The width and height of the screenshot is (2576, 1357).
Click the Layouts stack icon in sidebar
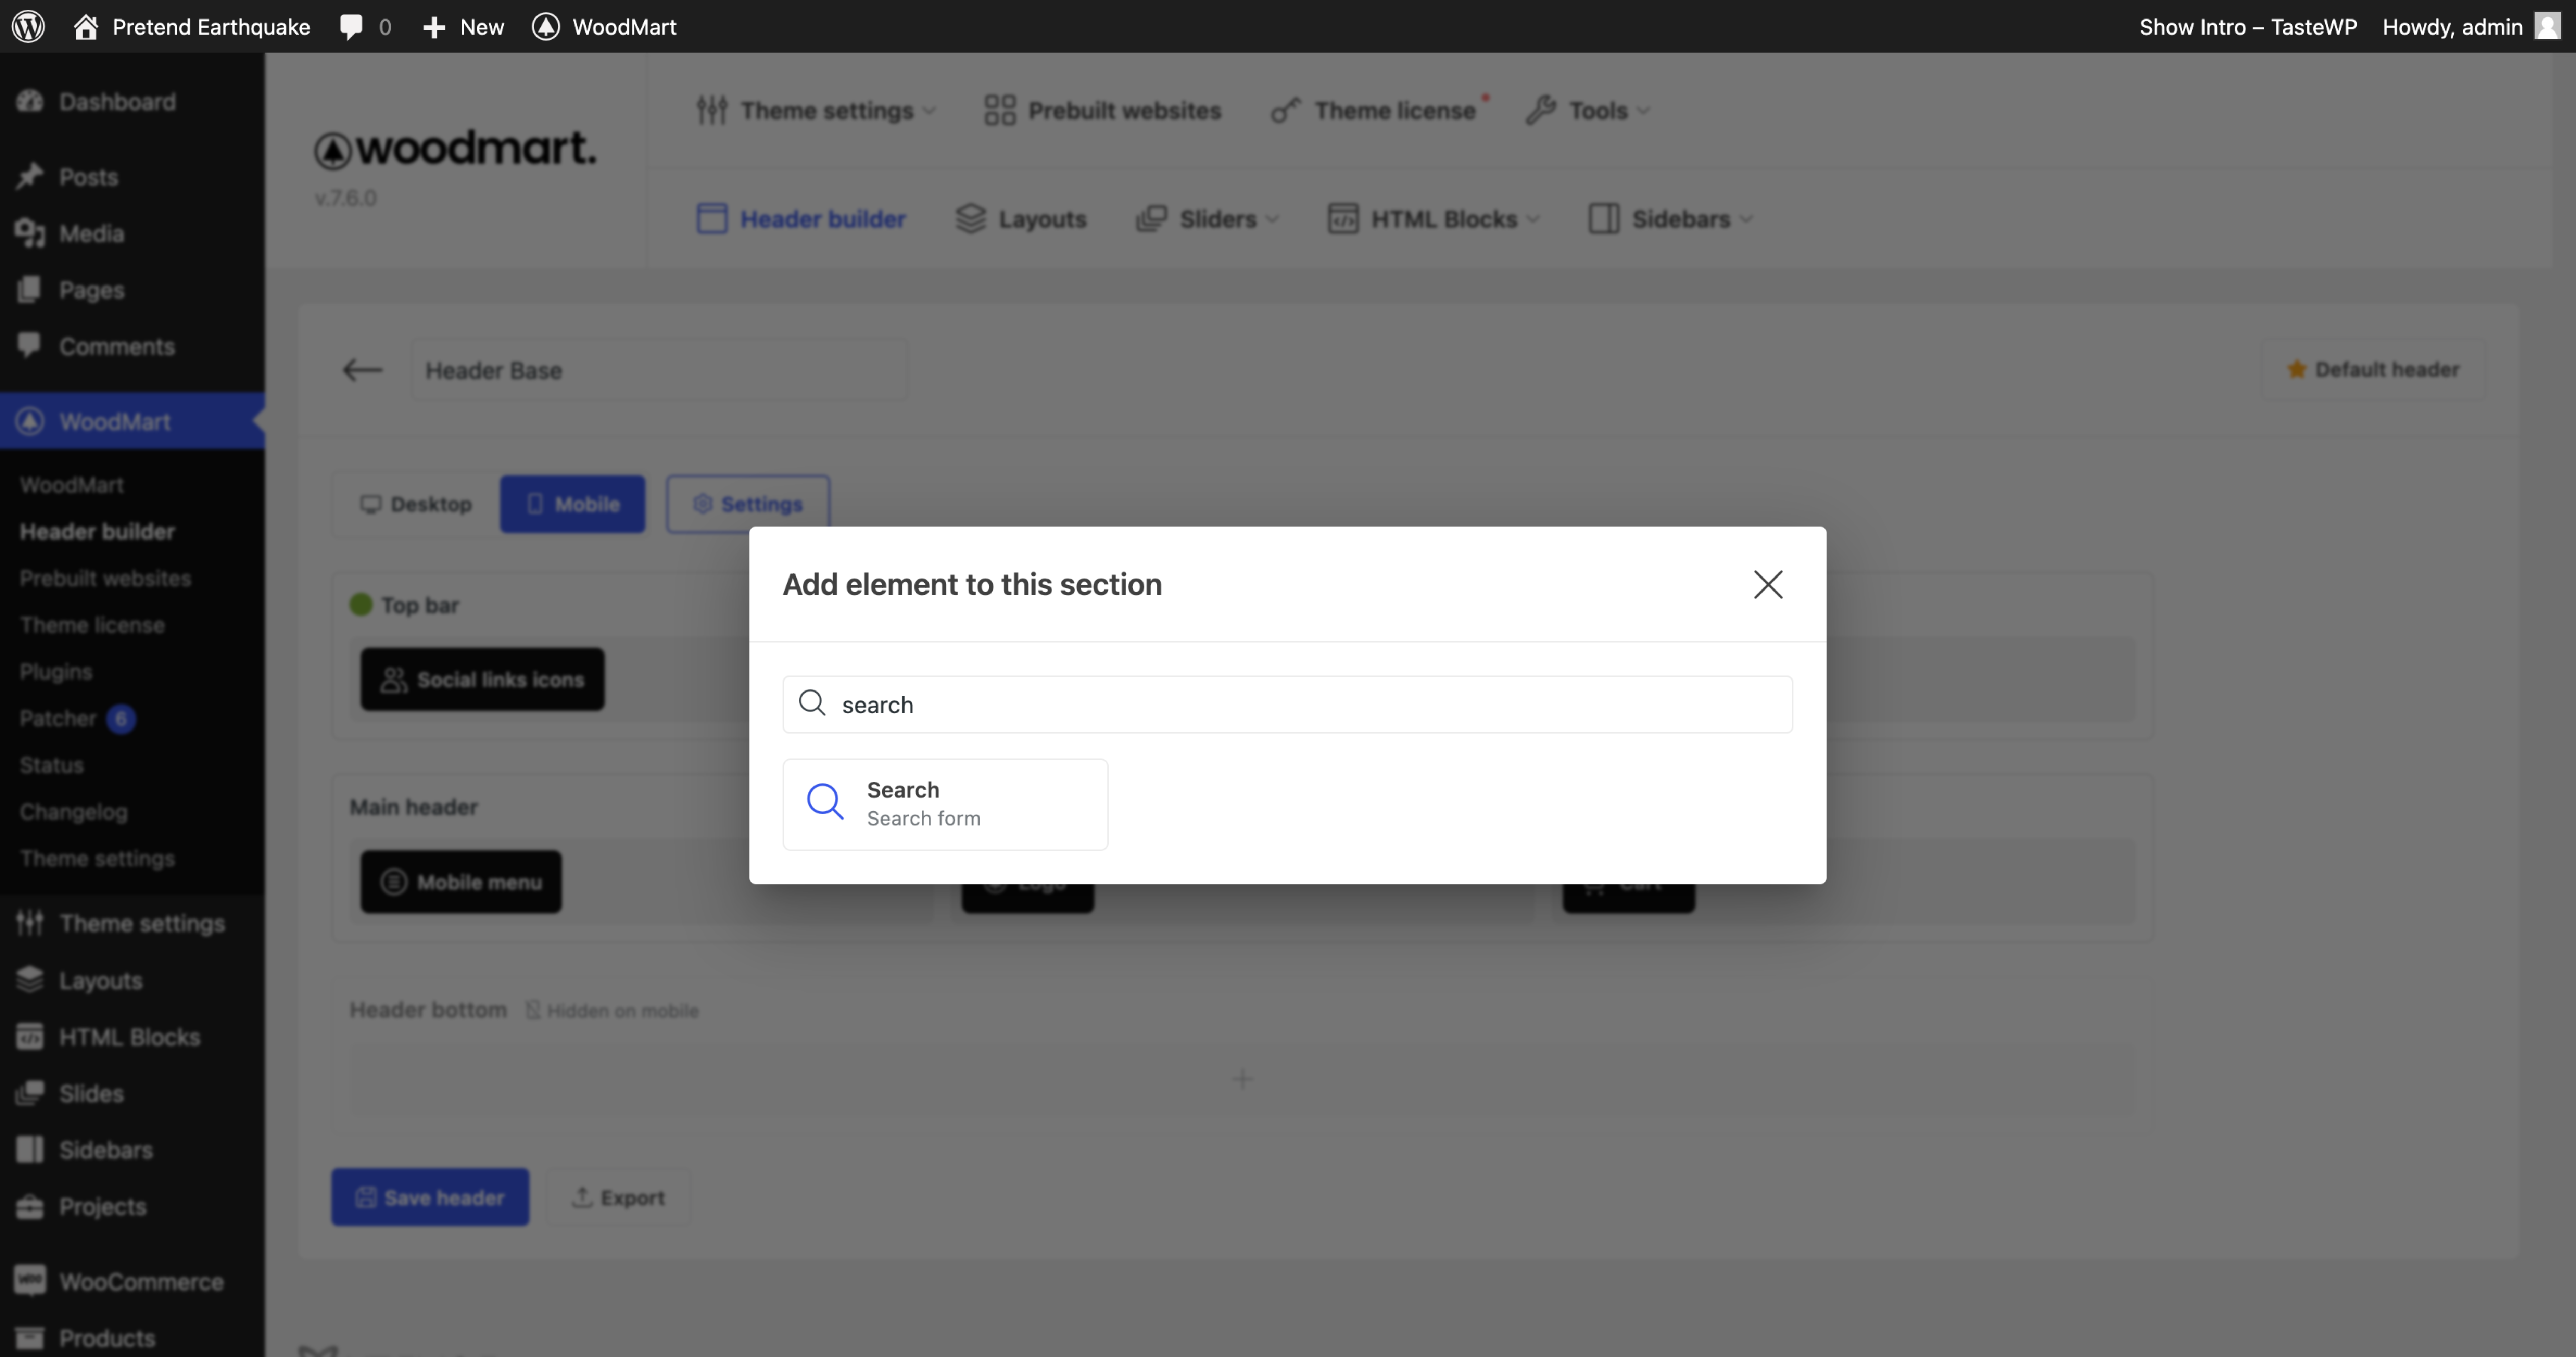pos(30,980)
